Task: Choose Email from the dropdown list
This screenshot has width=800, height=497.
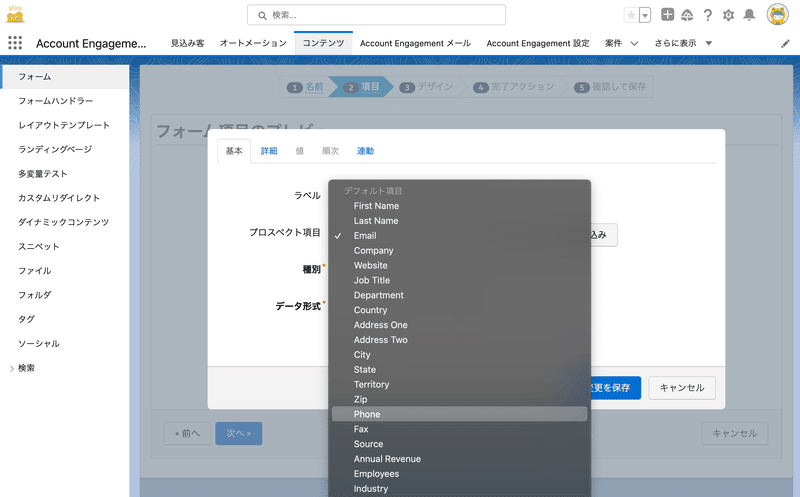Action: 459,235
